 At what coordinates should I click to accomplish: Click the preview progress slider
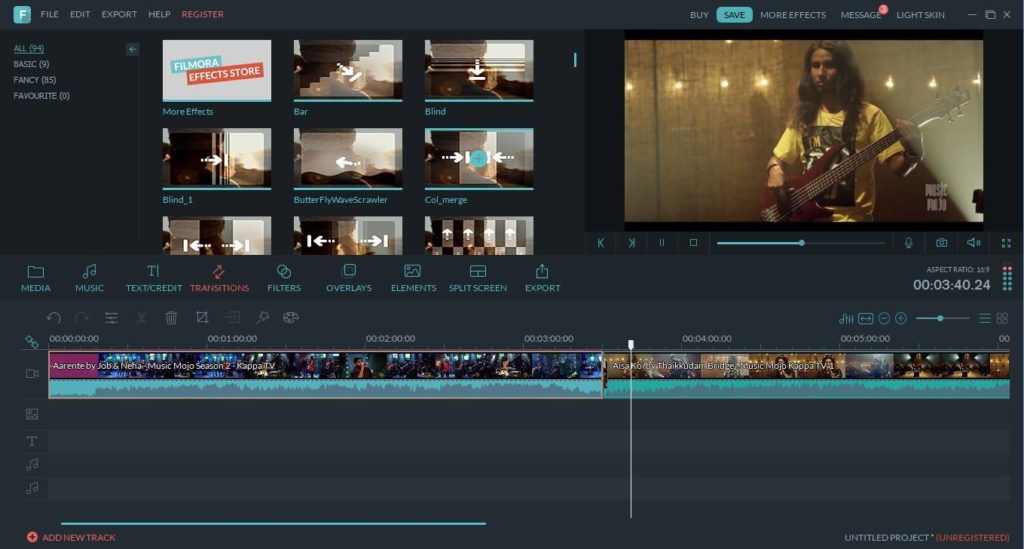(801, 243)
